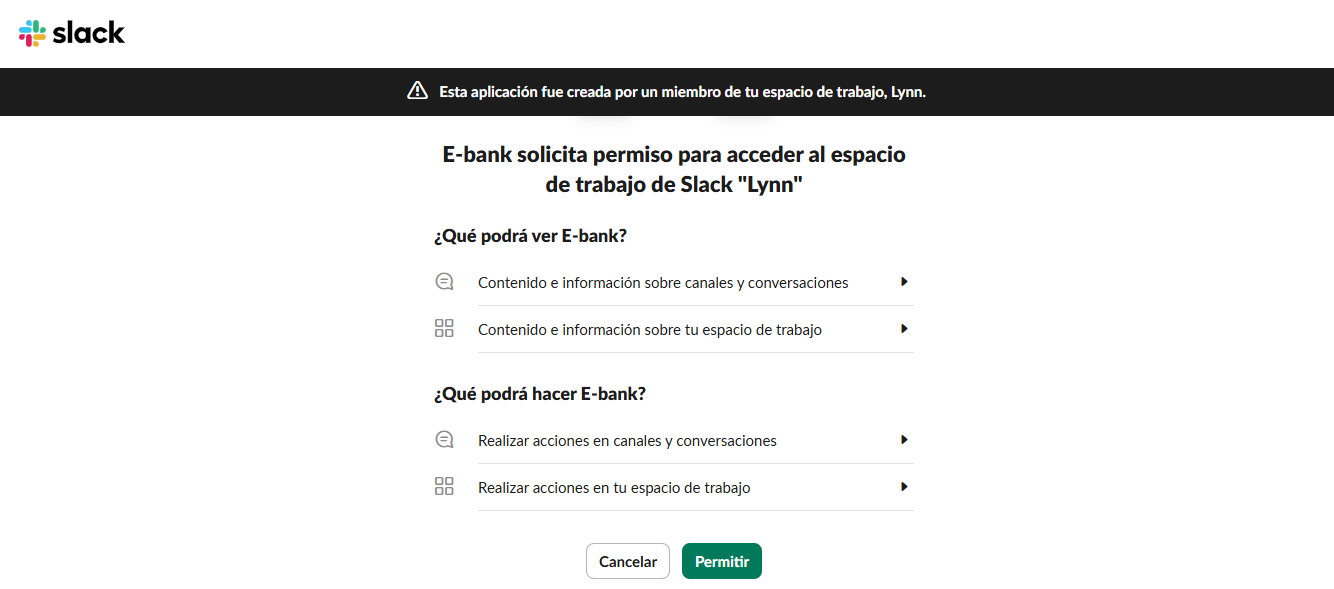Select the conversation icon next to channel actions permission
The width and height of the screenshot is (1334, 589).
pyautogui.click(x=444, y=439)
